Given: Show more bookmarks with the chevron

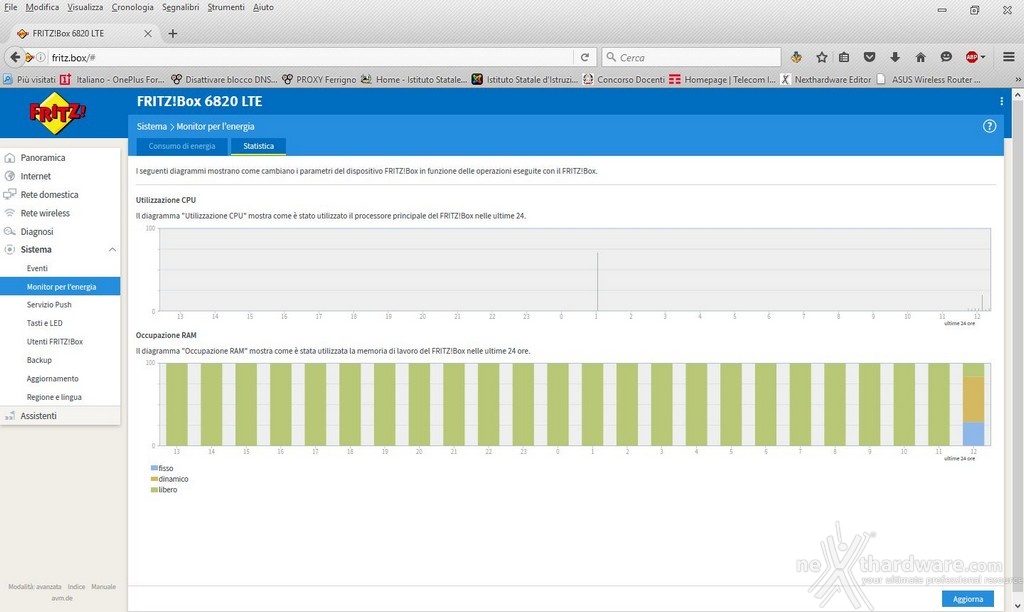Looking at the screenshot, I should coord(1017,80).
